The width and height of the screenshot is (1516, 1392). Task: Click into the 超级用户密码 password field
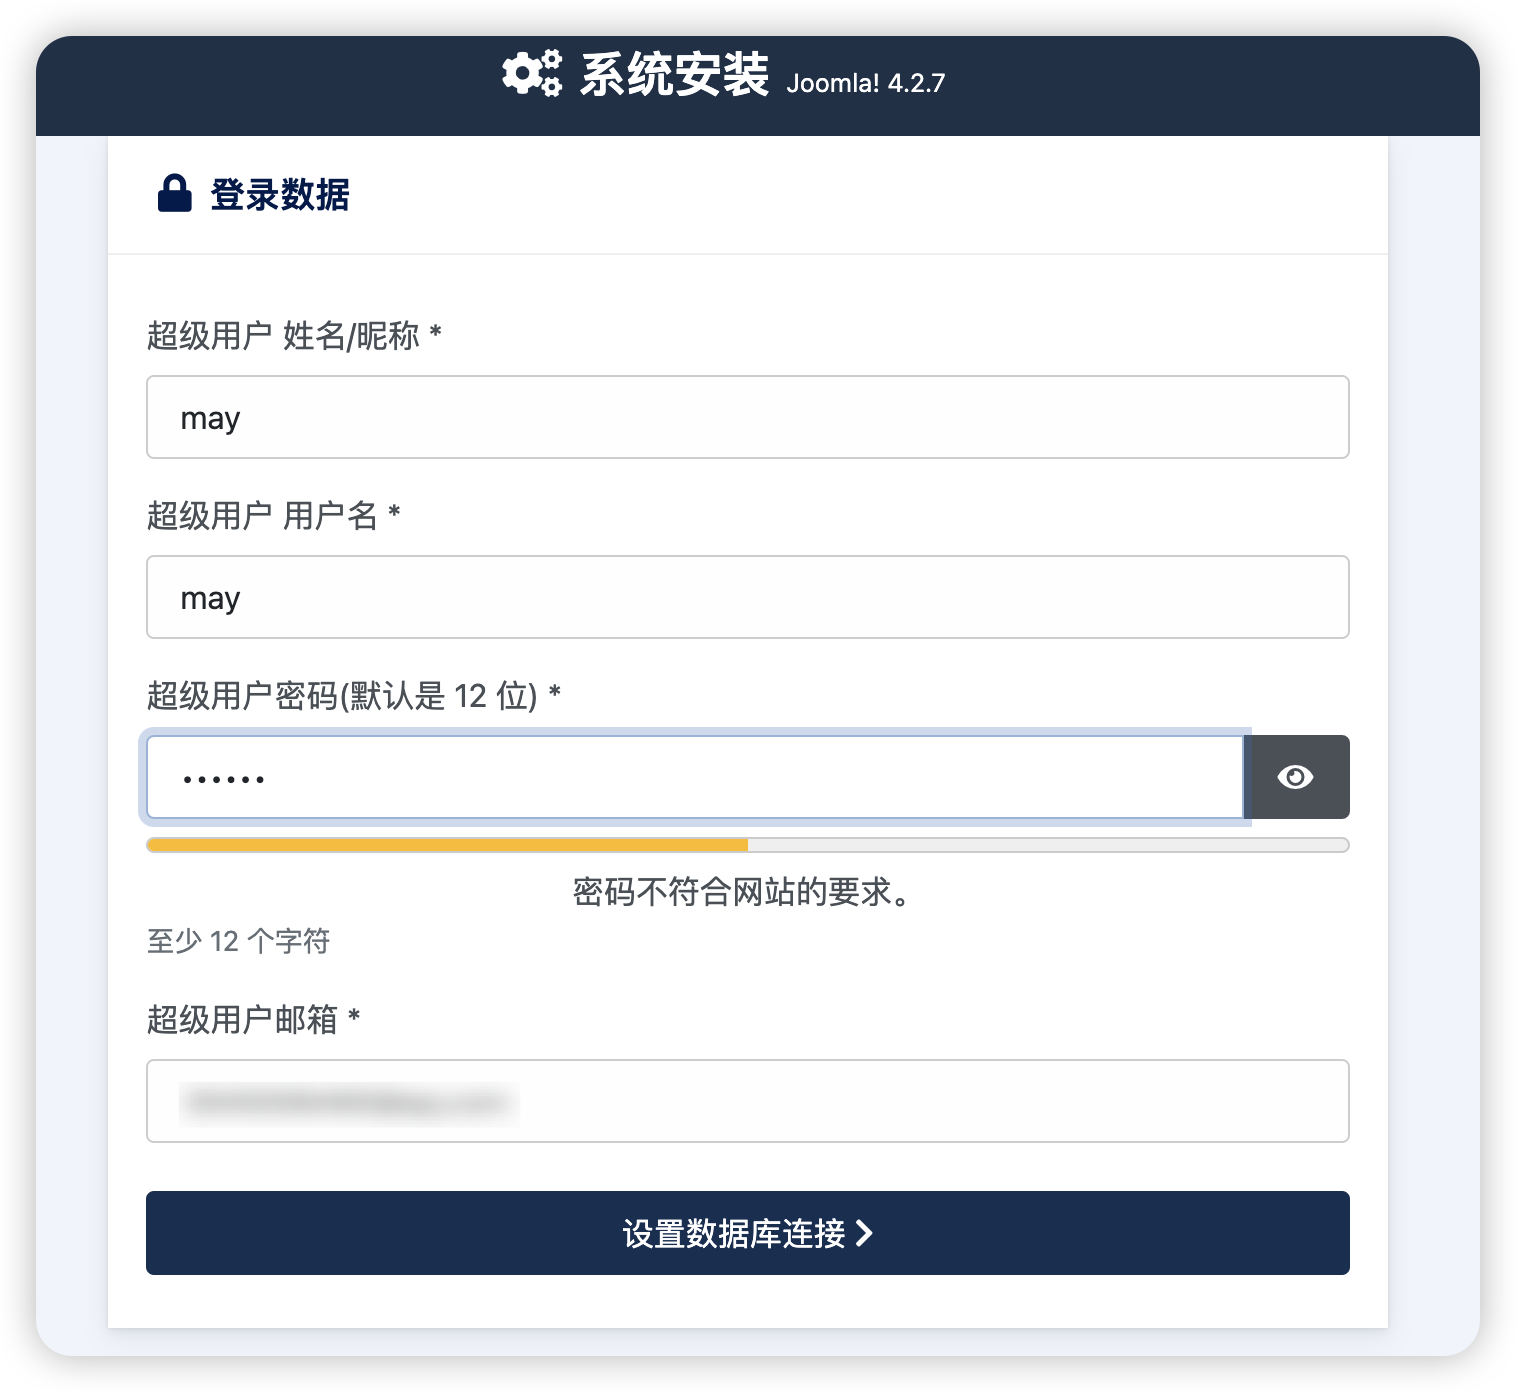(695, 777)
